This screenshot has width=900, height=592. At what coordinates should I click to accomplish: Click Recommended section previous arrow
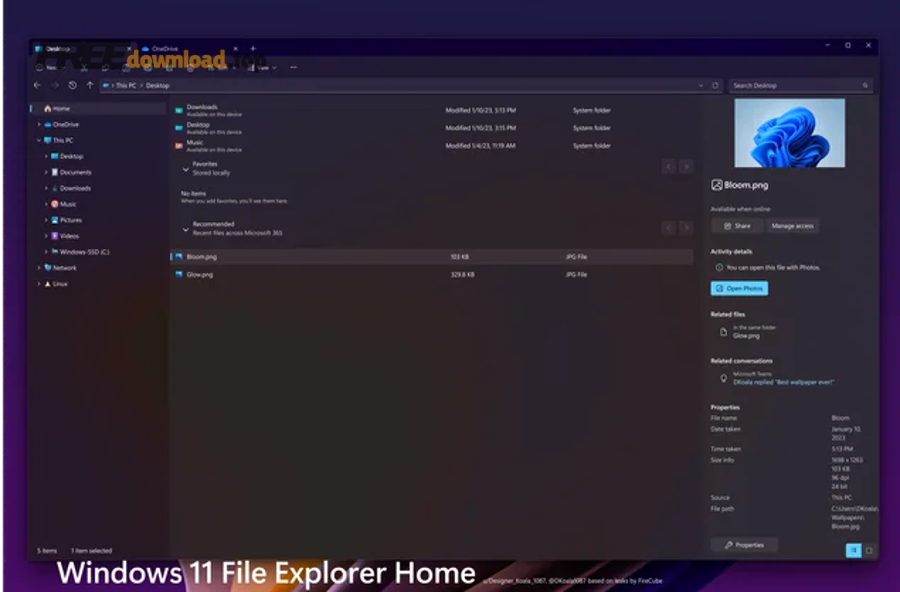point(669,229)
